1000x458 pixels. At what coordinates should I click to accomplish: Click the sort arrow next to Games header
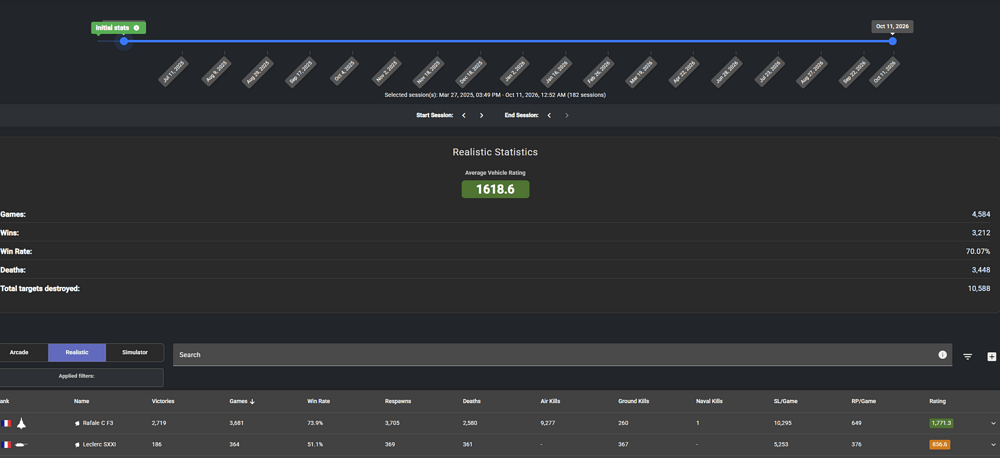253,401
